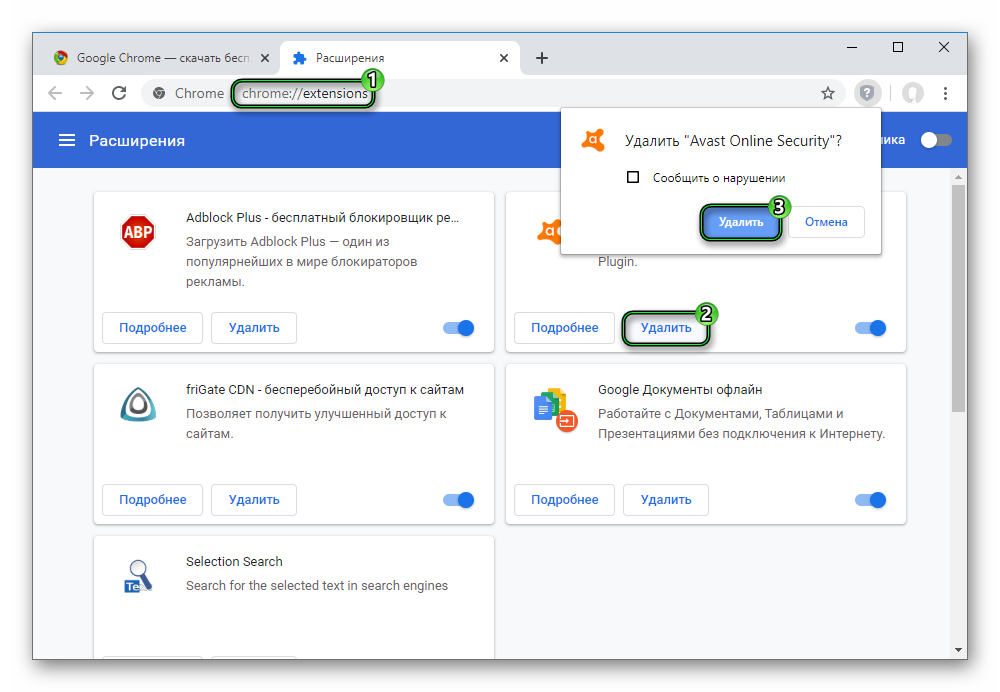Click Удалить on the Avast extension card

666,328
